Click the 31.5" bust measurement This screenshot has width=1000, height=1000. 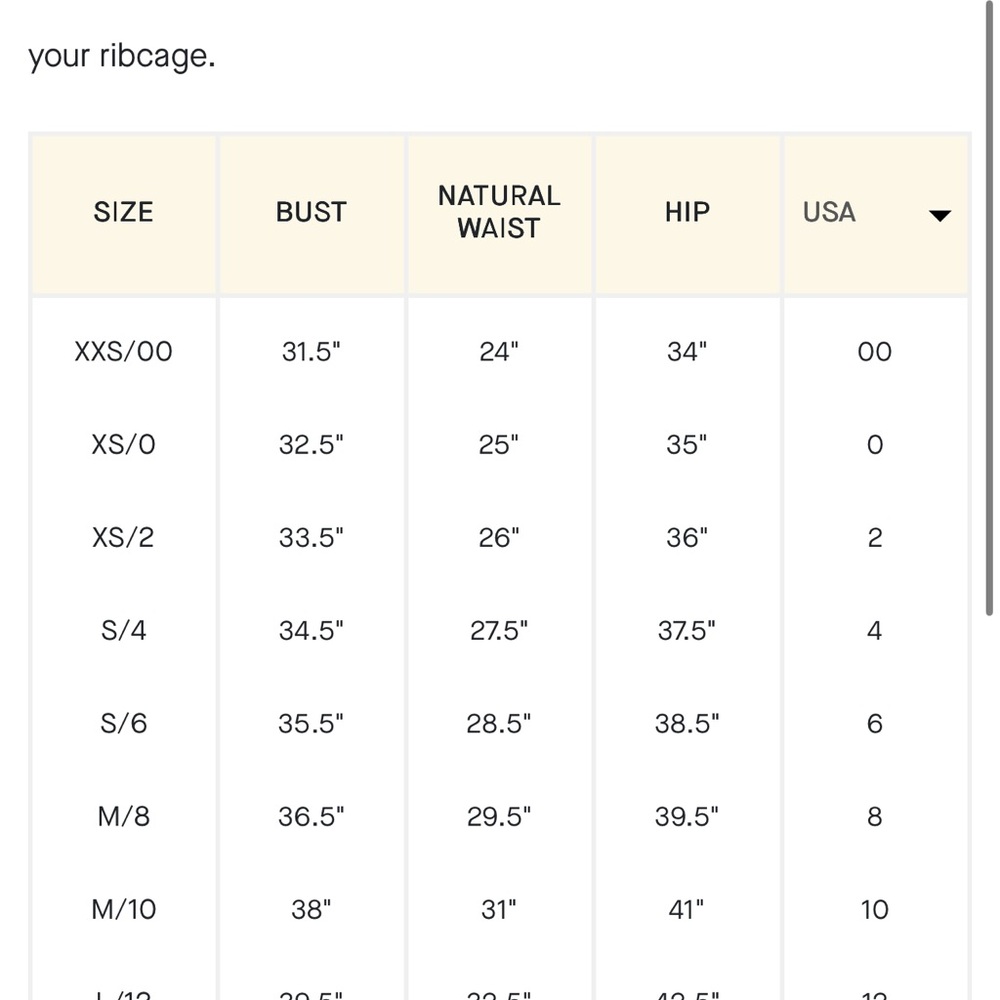[311, 351]
